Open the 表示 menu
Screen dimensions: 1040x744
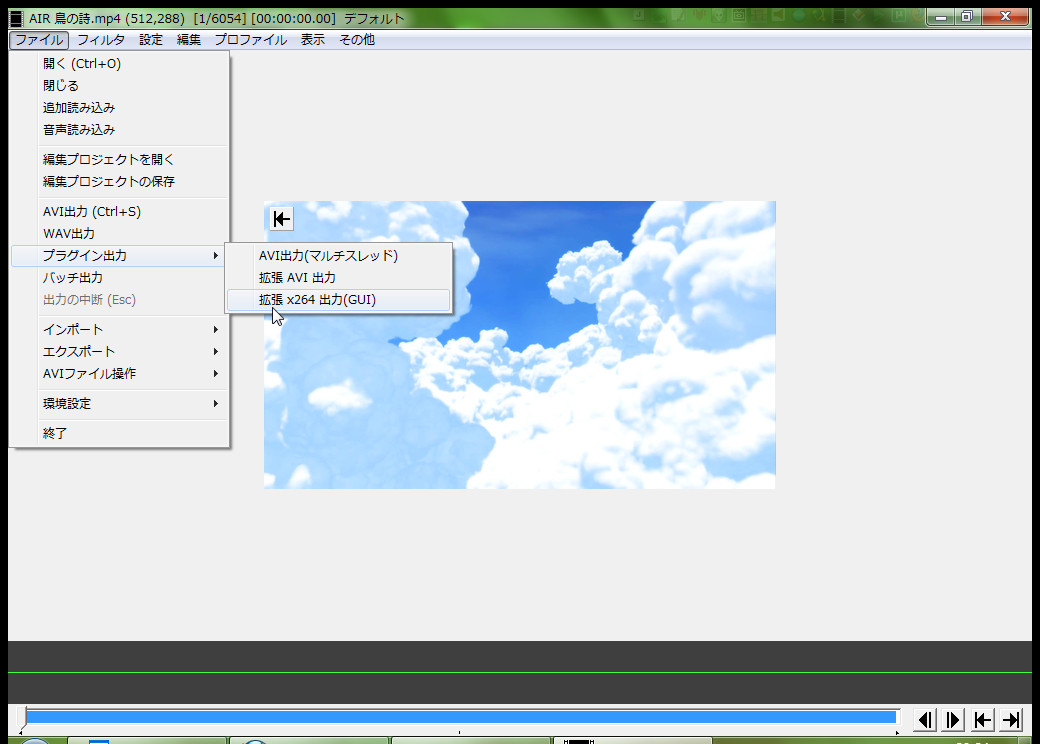pos(312,40)
